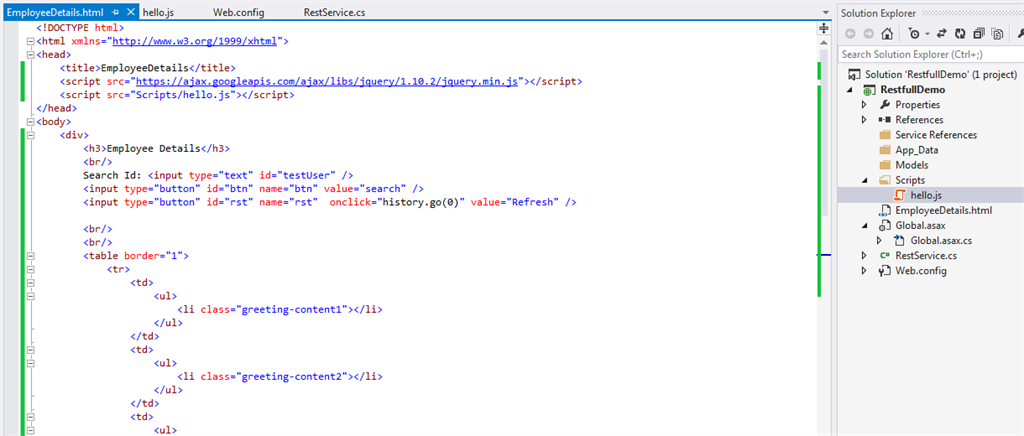Image resolution: width=1024 pixels, height=436 pixels.
Task: Click the title text "EmployeeDetails" in the code
Action: (x=144, y=68)
